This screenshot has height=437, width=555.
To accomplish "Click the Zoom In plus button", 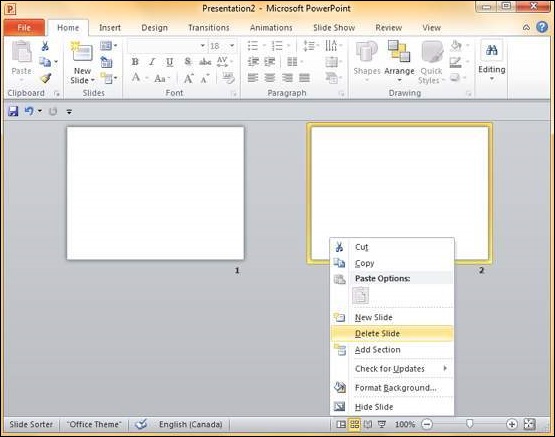I will pyautogui.click(x=511, y=424).
